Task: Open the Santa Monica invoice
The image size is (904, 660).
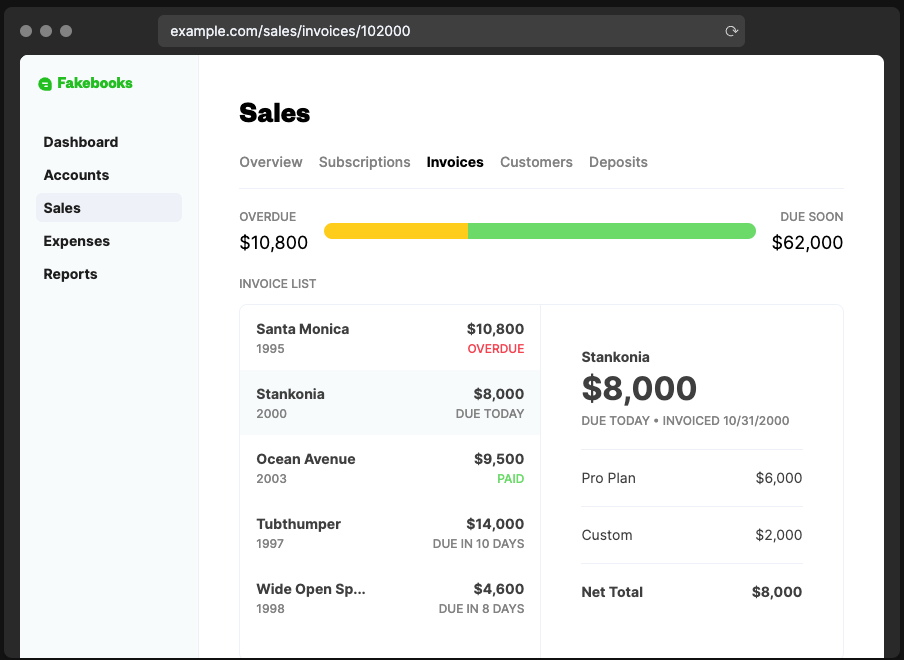Action: pyautogui.click(x=390, y=338)
